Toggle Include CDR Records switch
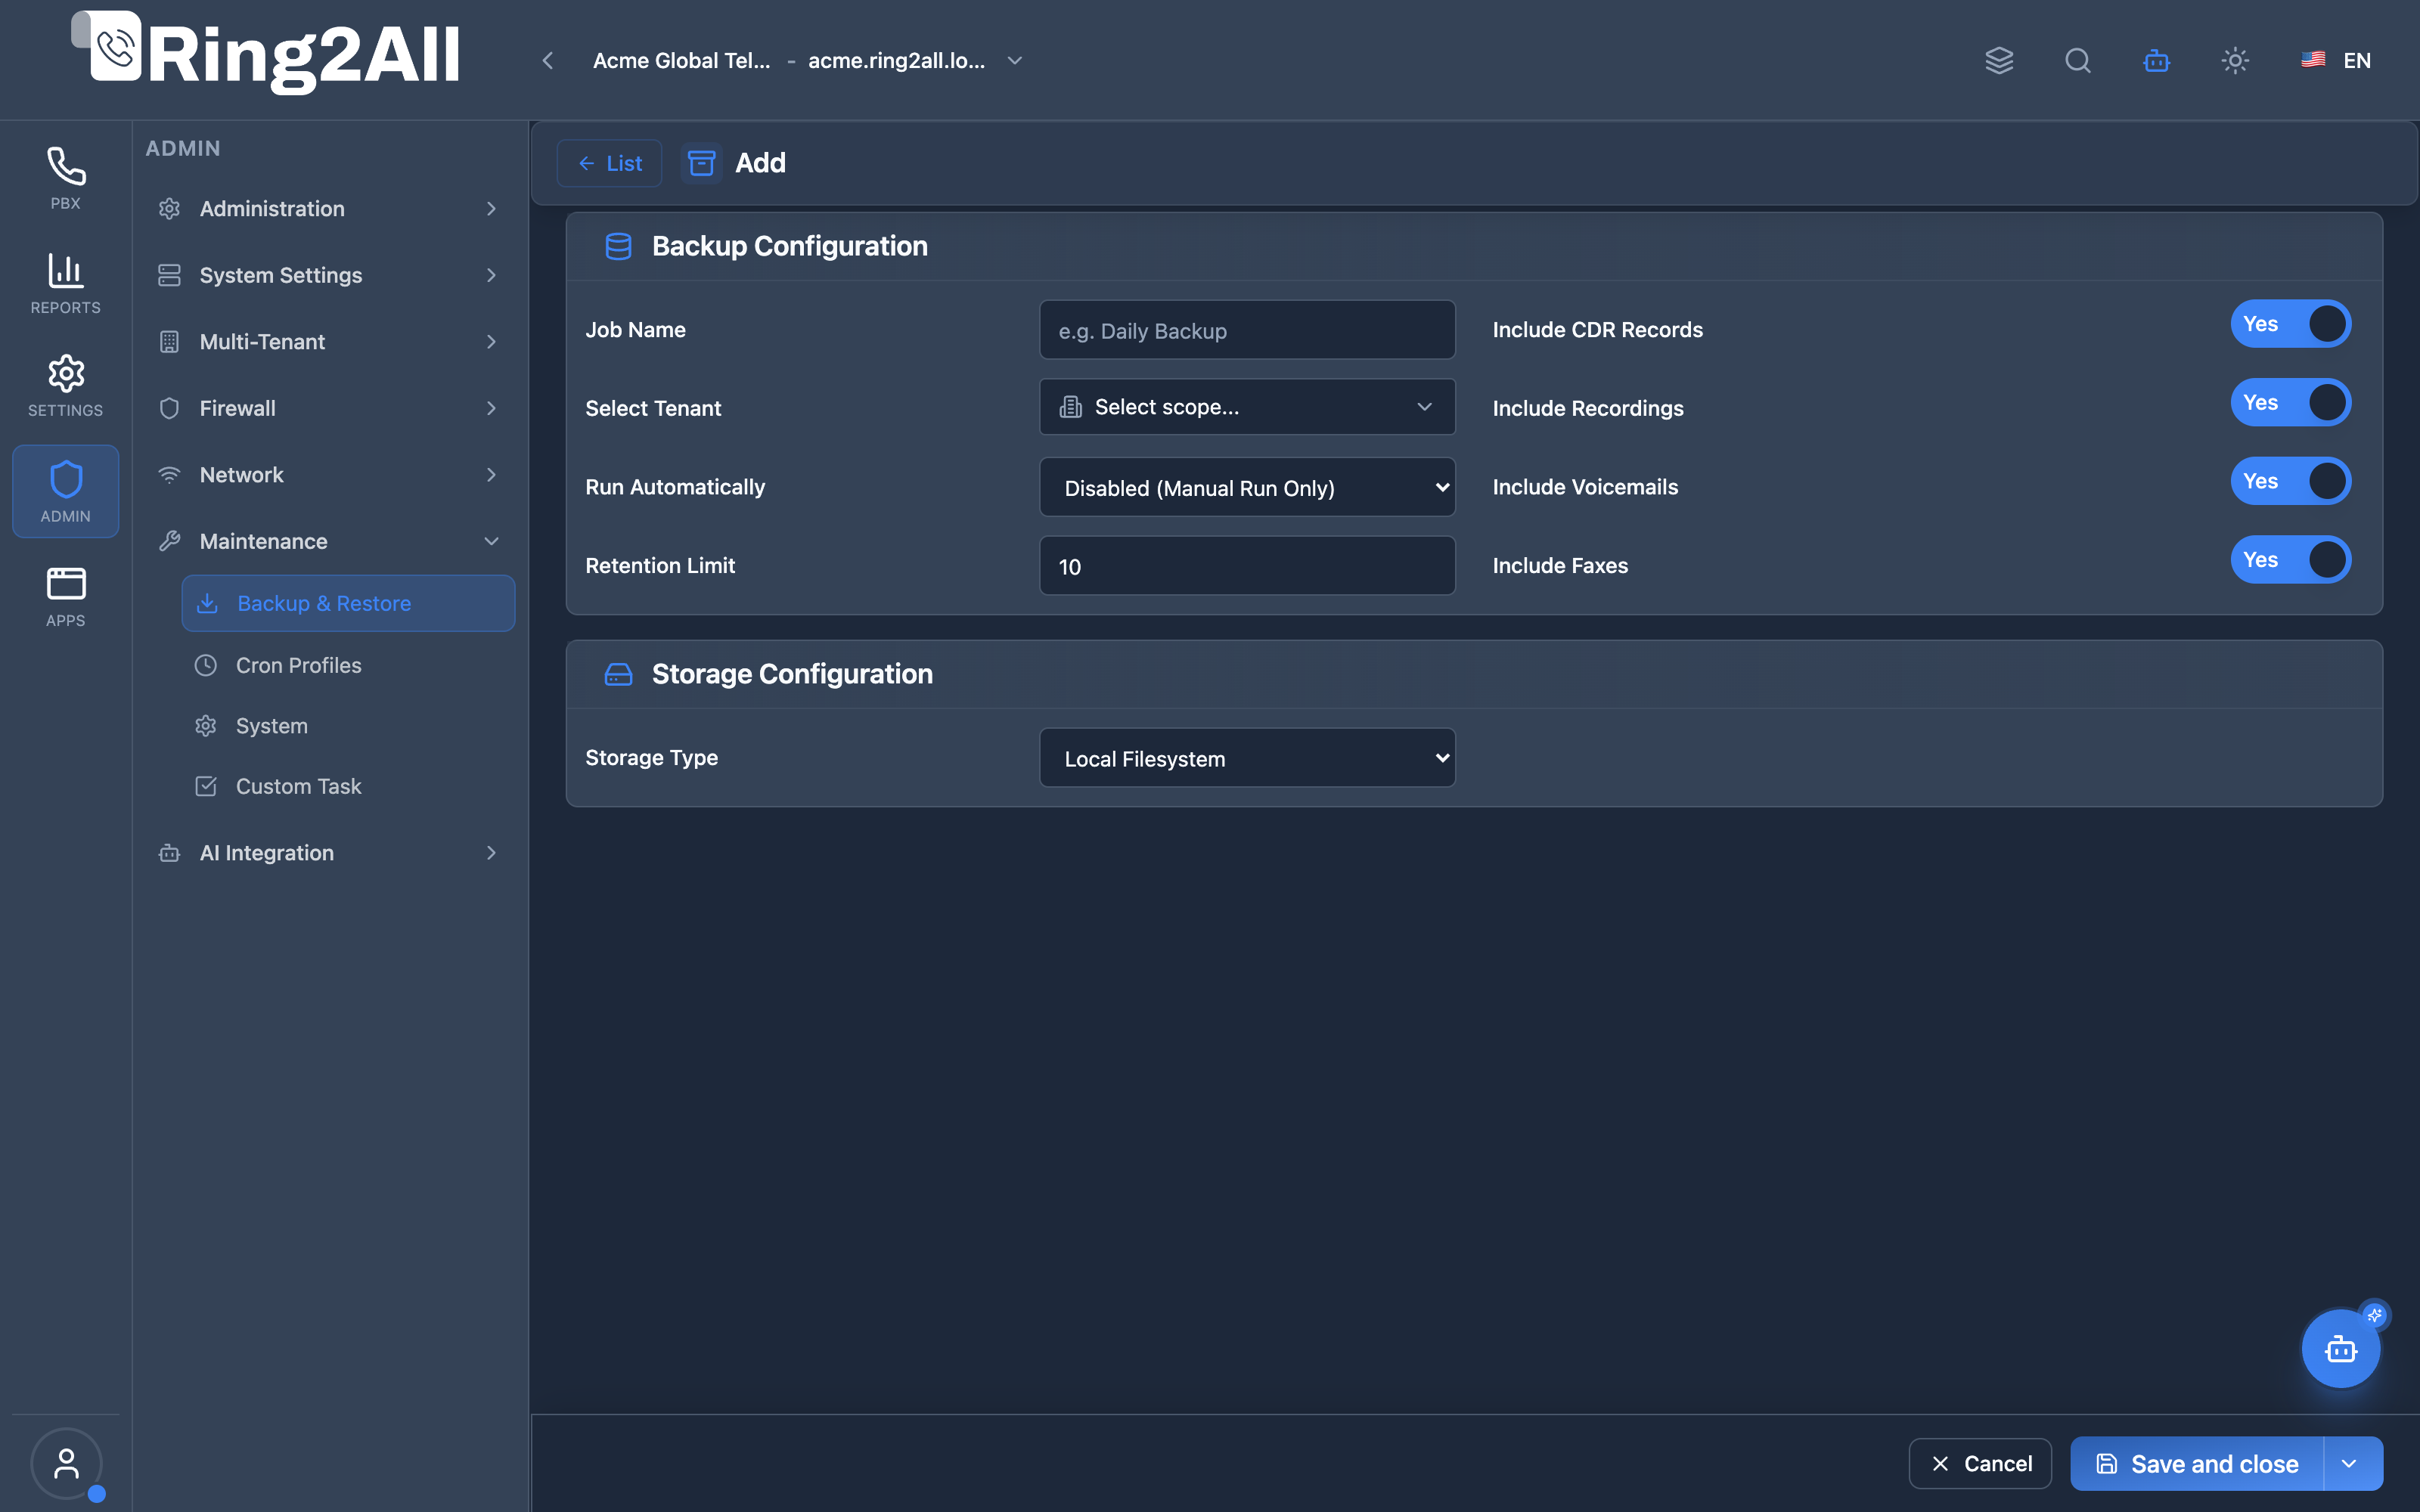The width and height of the screenshot is (2420, 1512). pyautogui.click(x=2290, y=324)
